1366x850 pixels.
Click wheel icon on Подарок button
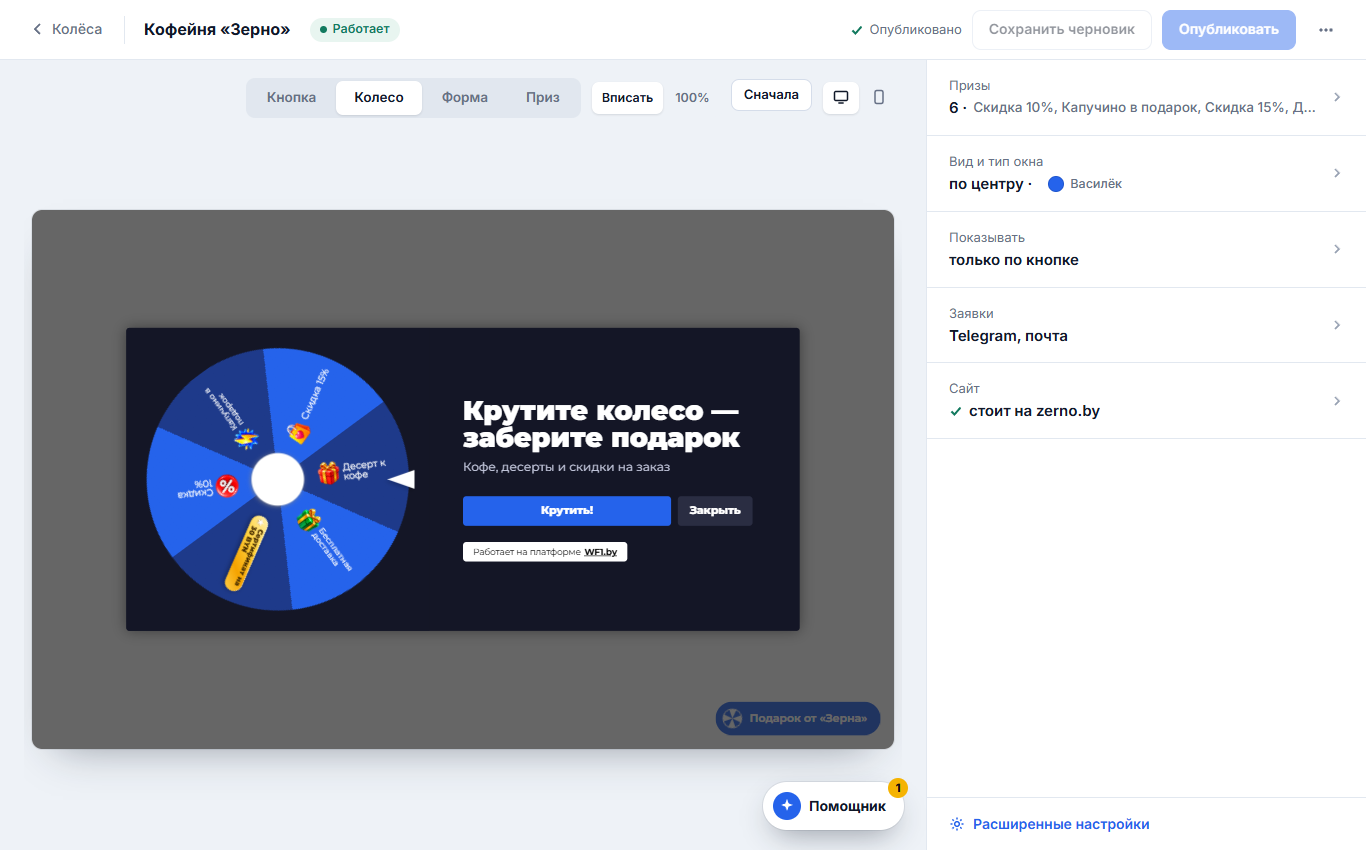[733, 718]
